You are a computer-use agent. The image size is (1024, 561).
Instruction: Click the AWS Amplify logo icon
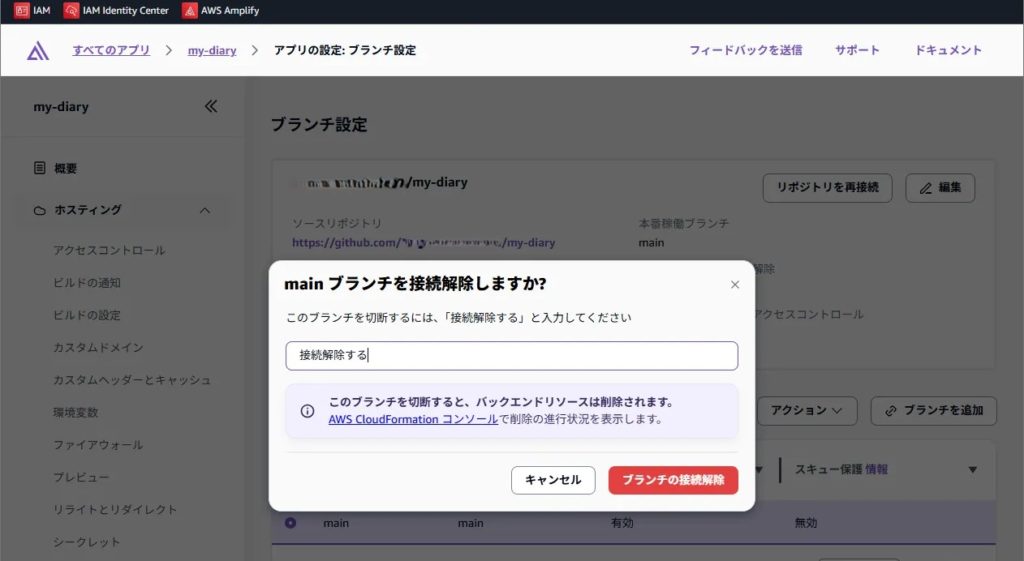tap(38, 50)
